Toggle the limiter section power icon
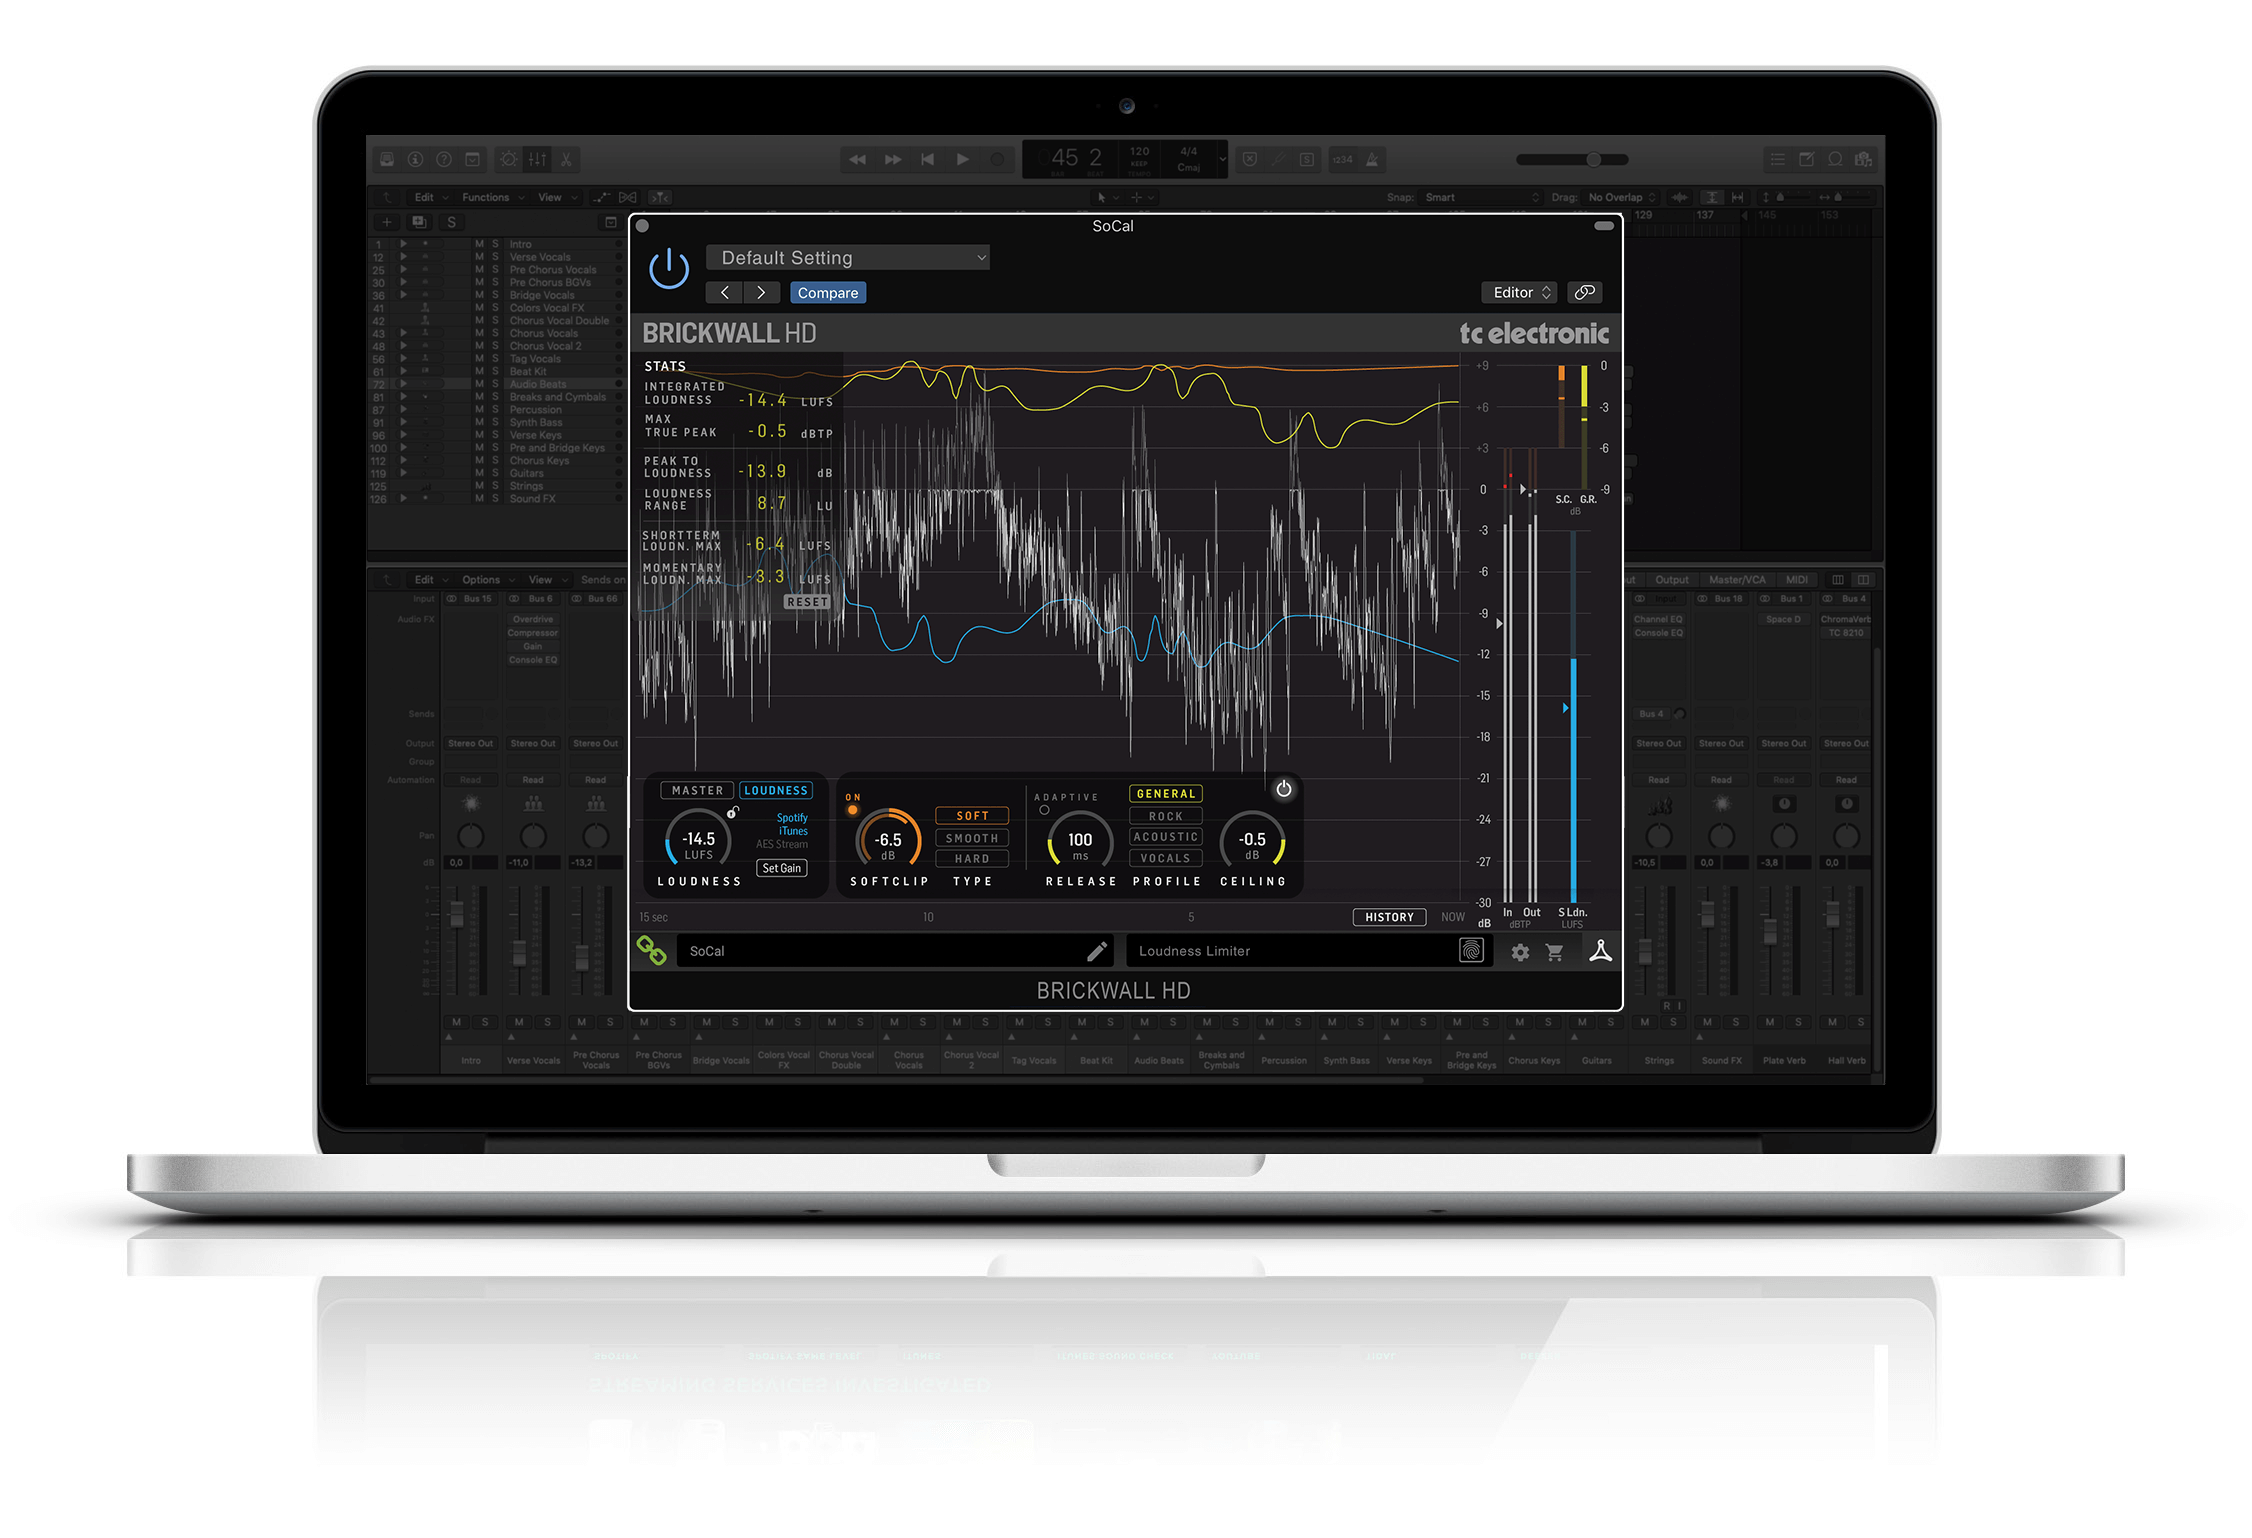The height and width of the screenshot is (1538, 2252). click(x=1284, y=789)
